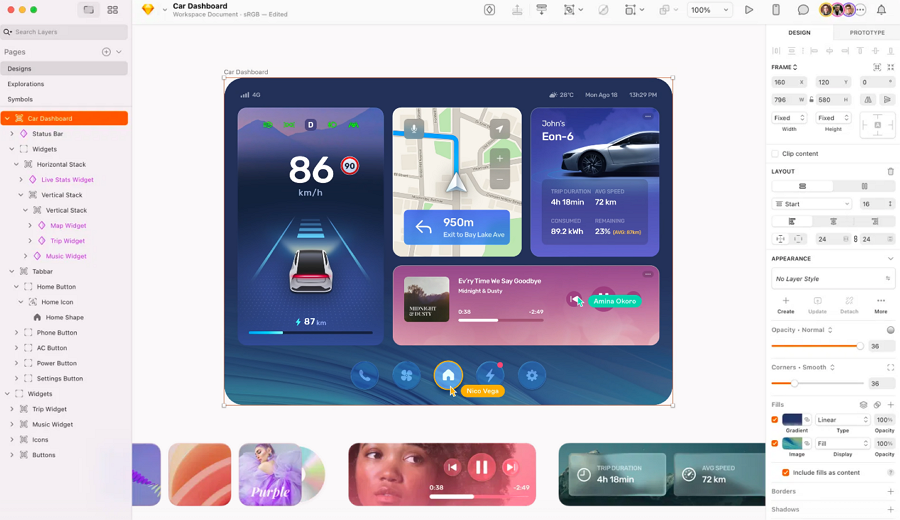Select the Explorations page
The height and width of the screenshot is (520, 900).
pos(26,84)
